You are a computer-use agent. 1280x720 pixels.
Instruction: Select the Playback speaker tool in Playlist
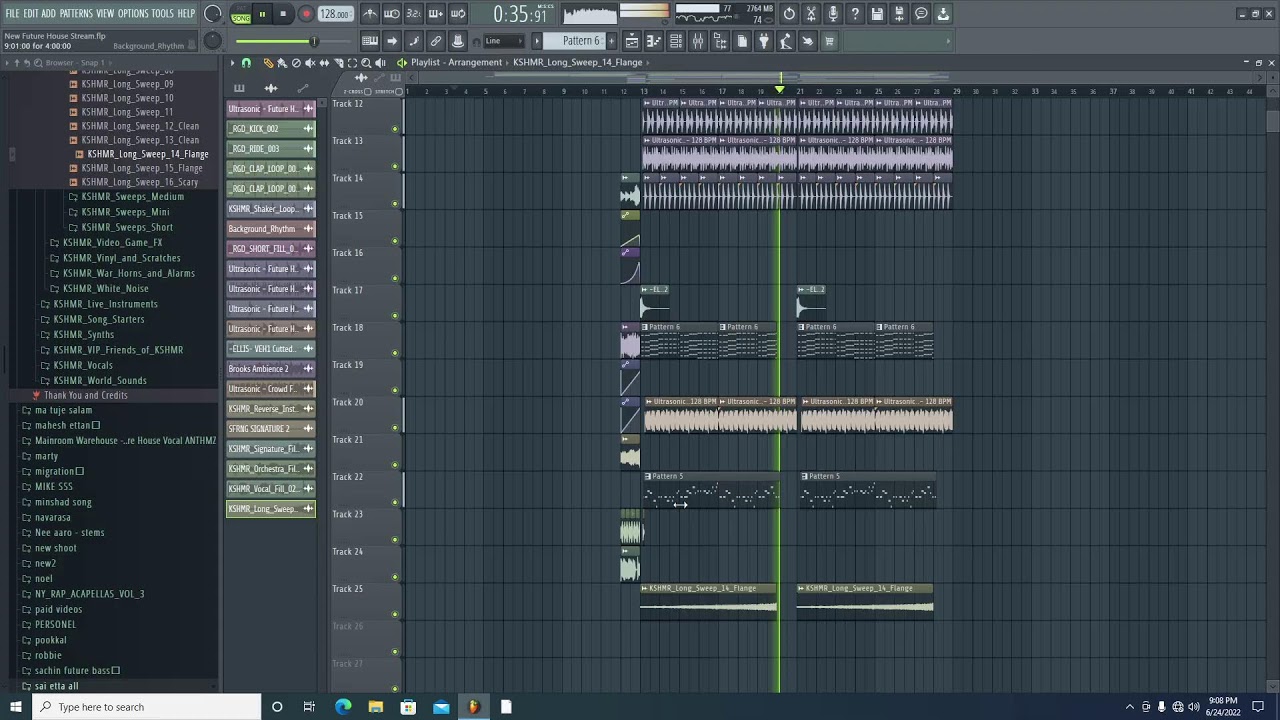click(x=380, y=62)
